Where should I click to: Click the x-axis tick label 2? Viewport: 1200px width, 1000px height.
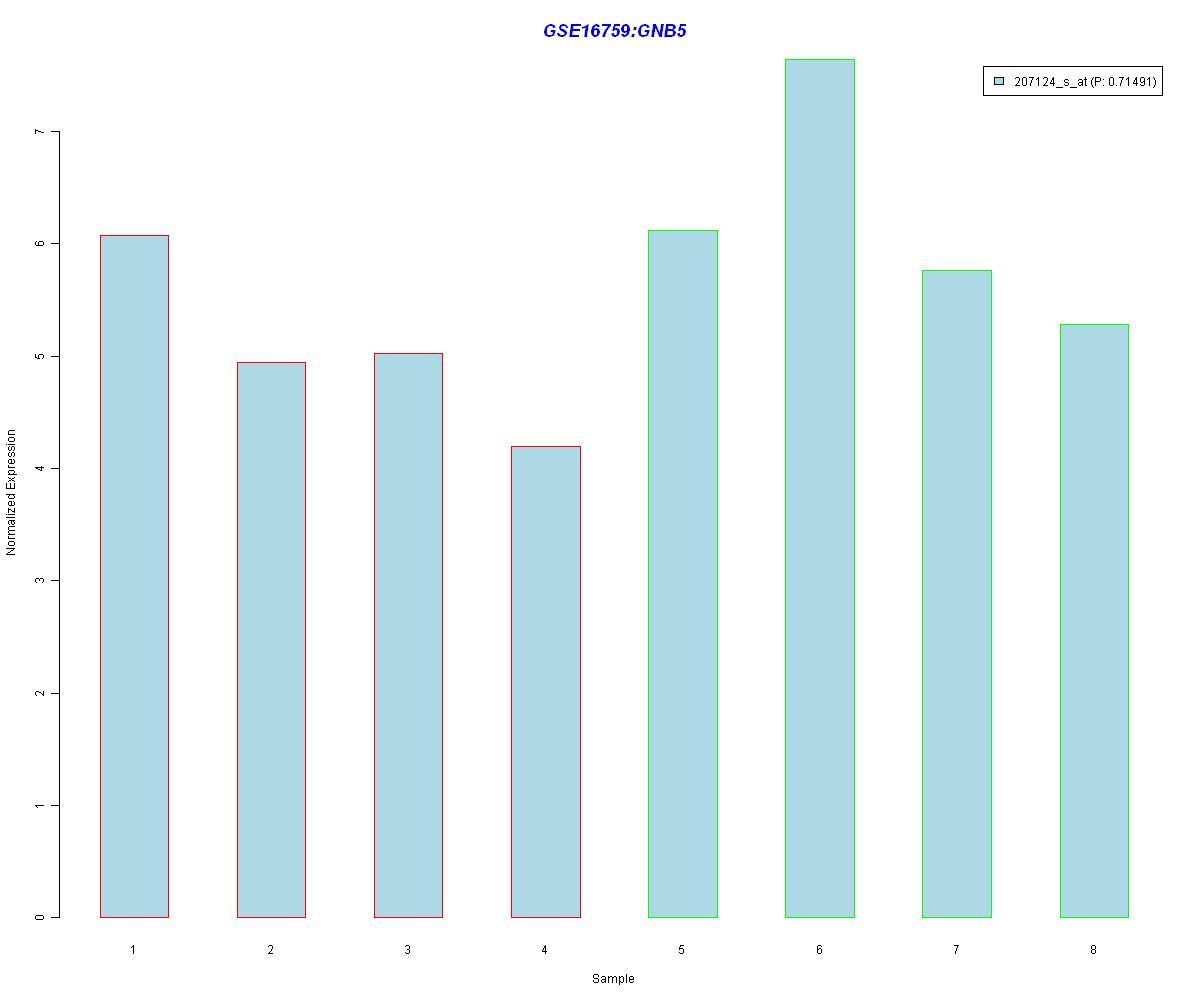270,949
